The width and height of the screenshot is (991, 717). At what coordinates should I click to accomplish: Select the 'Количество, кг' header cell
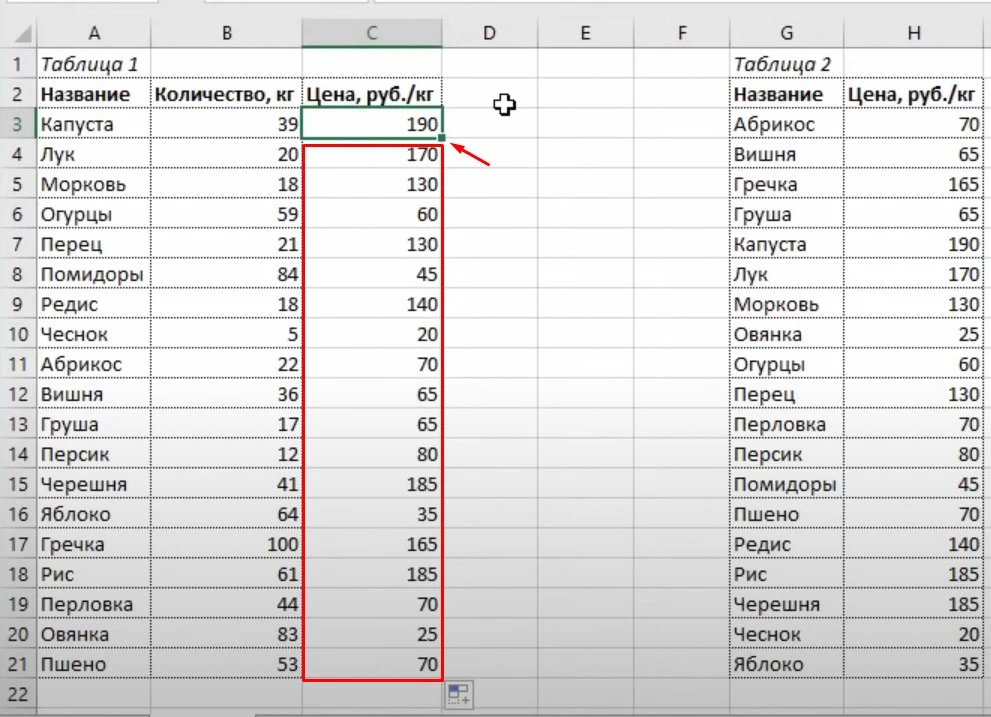[226, 94]
